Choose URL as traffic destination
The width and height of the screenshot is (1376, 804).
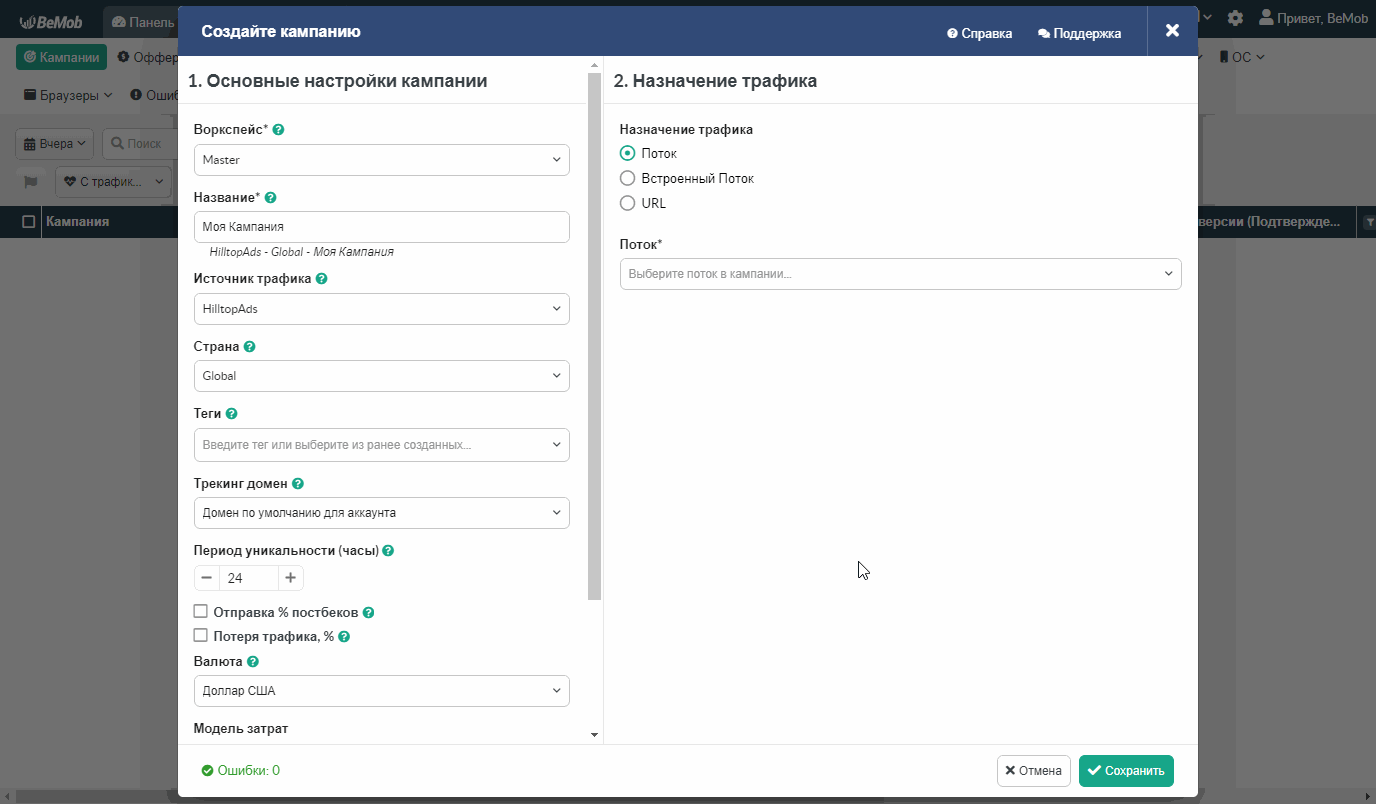click(x=628, y=203)
